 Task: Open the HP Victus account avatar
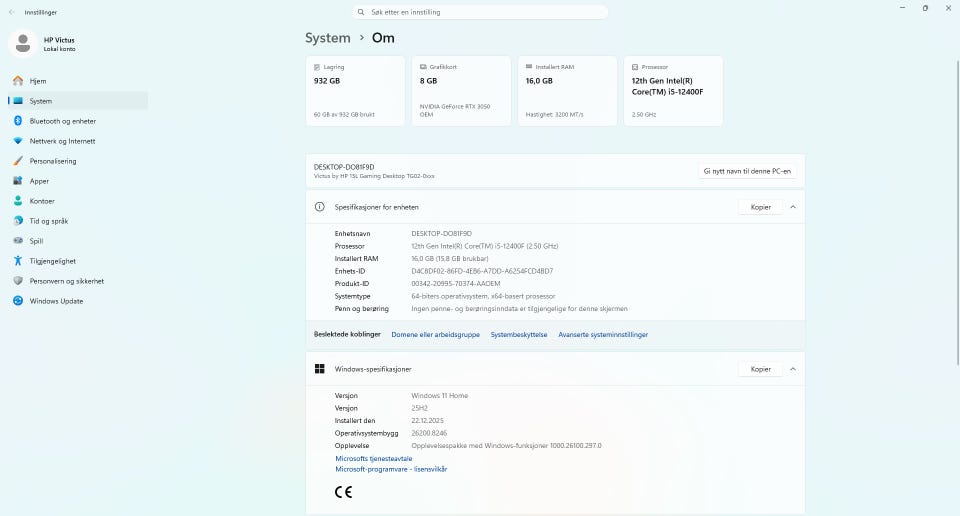pyautogui.click(x=23, y=43)
